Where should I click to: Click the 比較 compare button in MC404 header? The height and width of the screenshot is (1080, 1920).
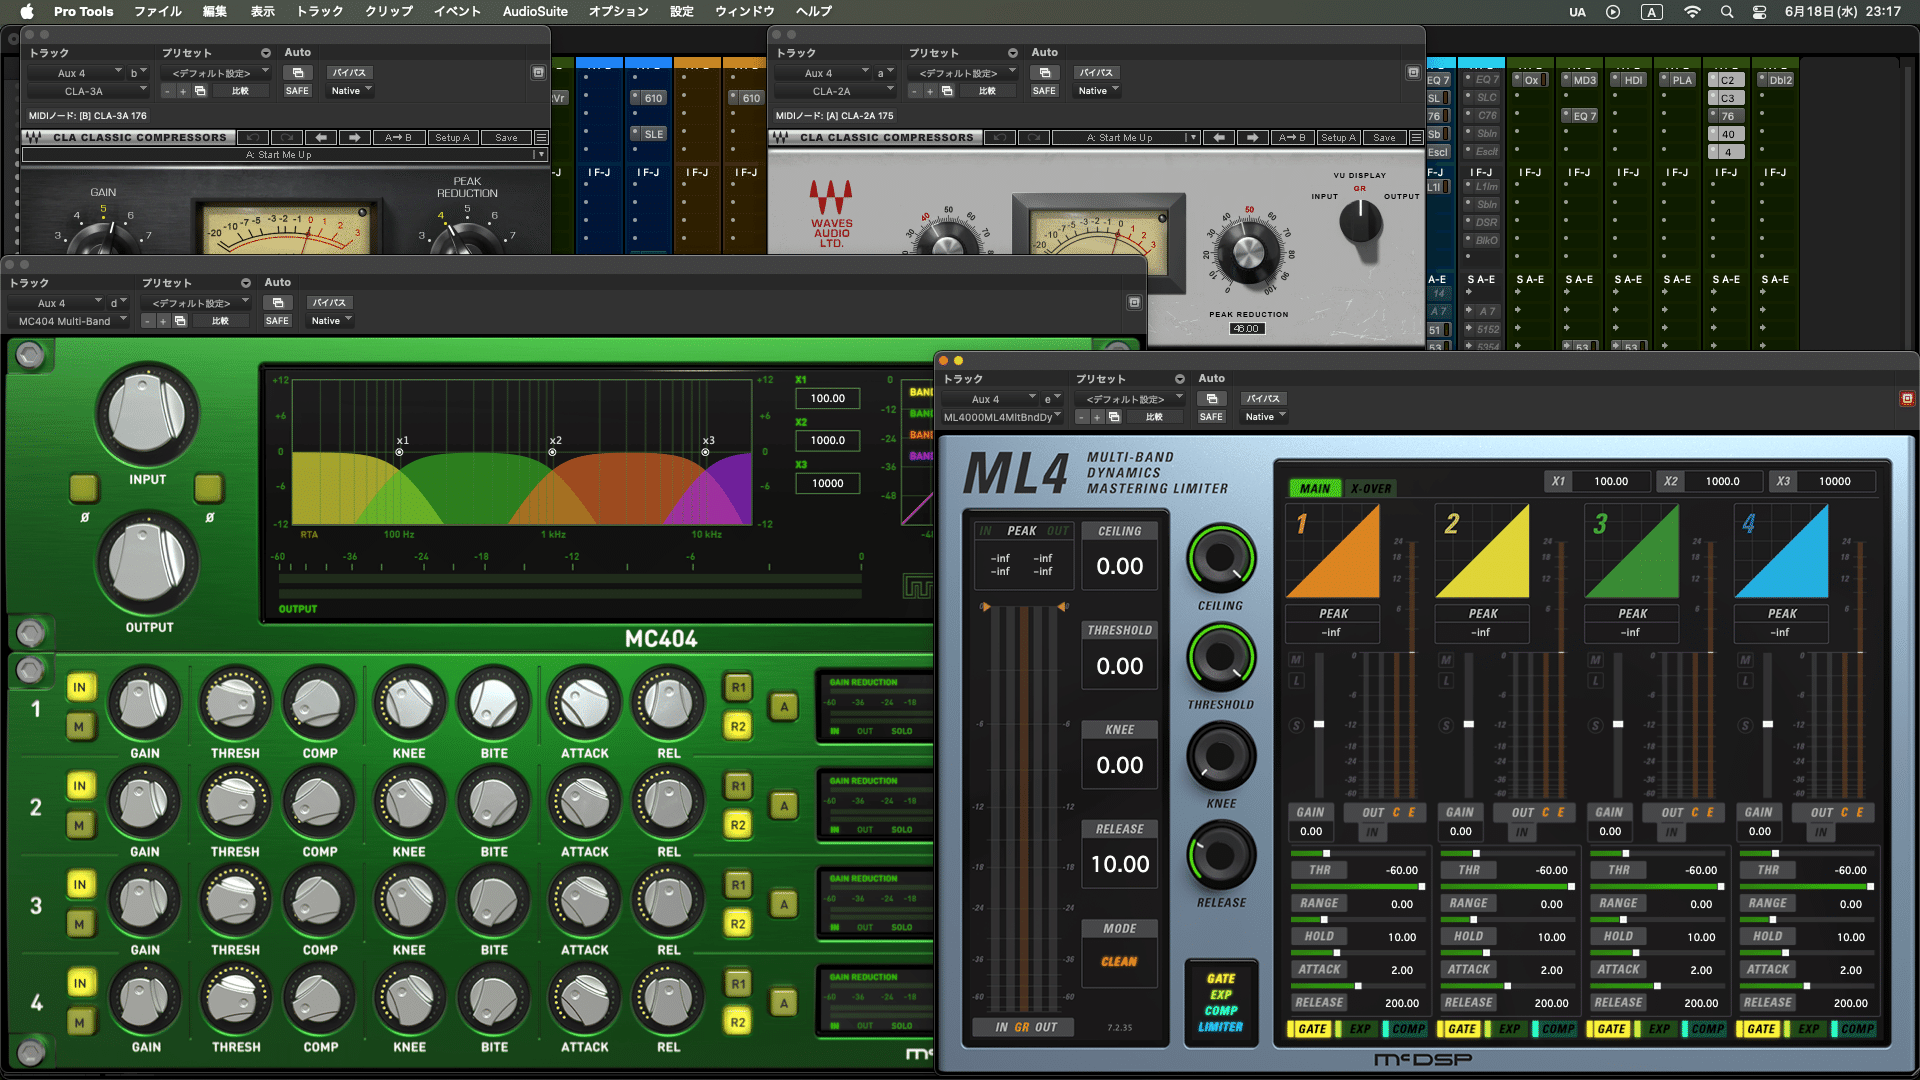pyautogui.click(x=220, y=321)
